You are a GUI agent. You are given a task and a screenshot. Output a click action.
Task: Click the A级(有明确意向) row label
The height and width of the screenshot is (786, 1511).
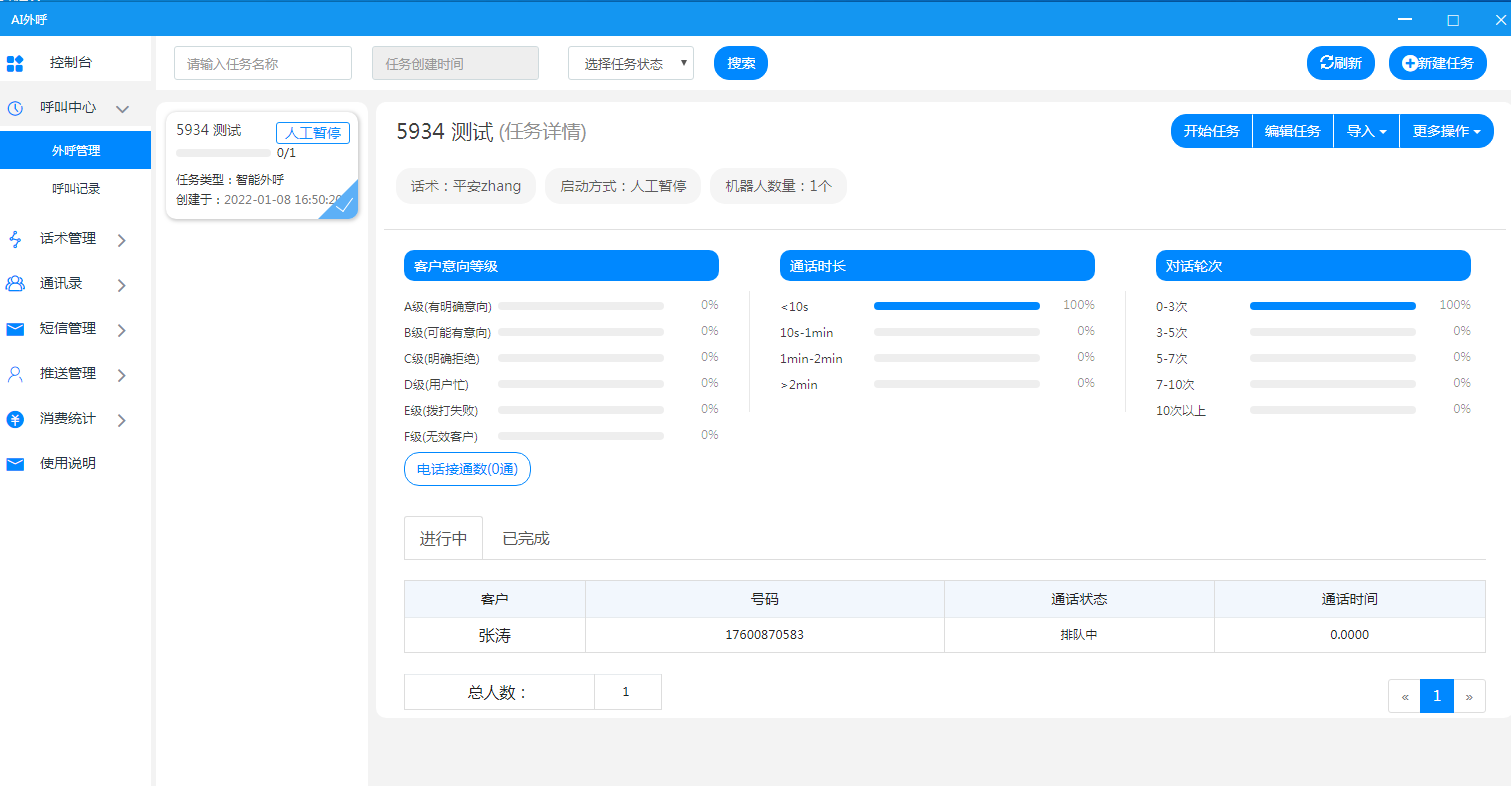448,307
